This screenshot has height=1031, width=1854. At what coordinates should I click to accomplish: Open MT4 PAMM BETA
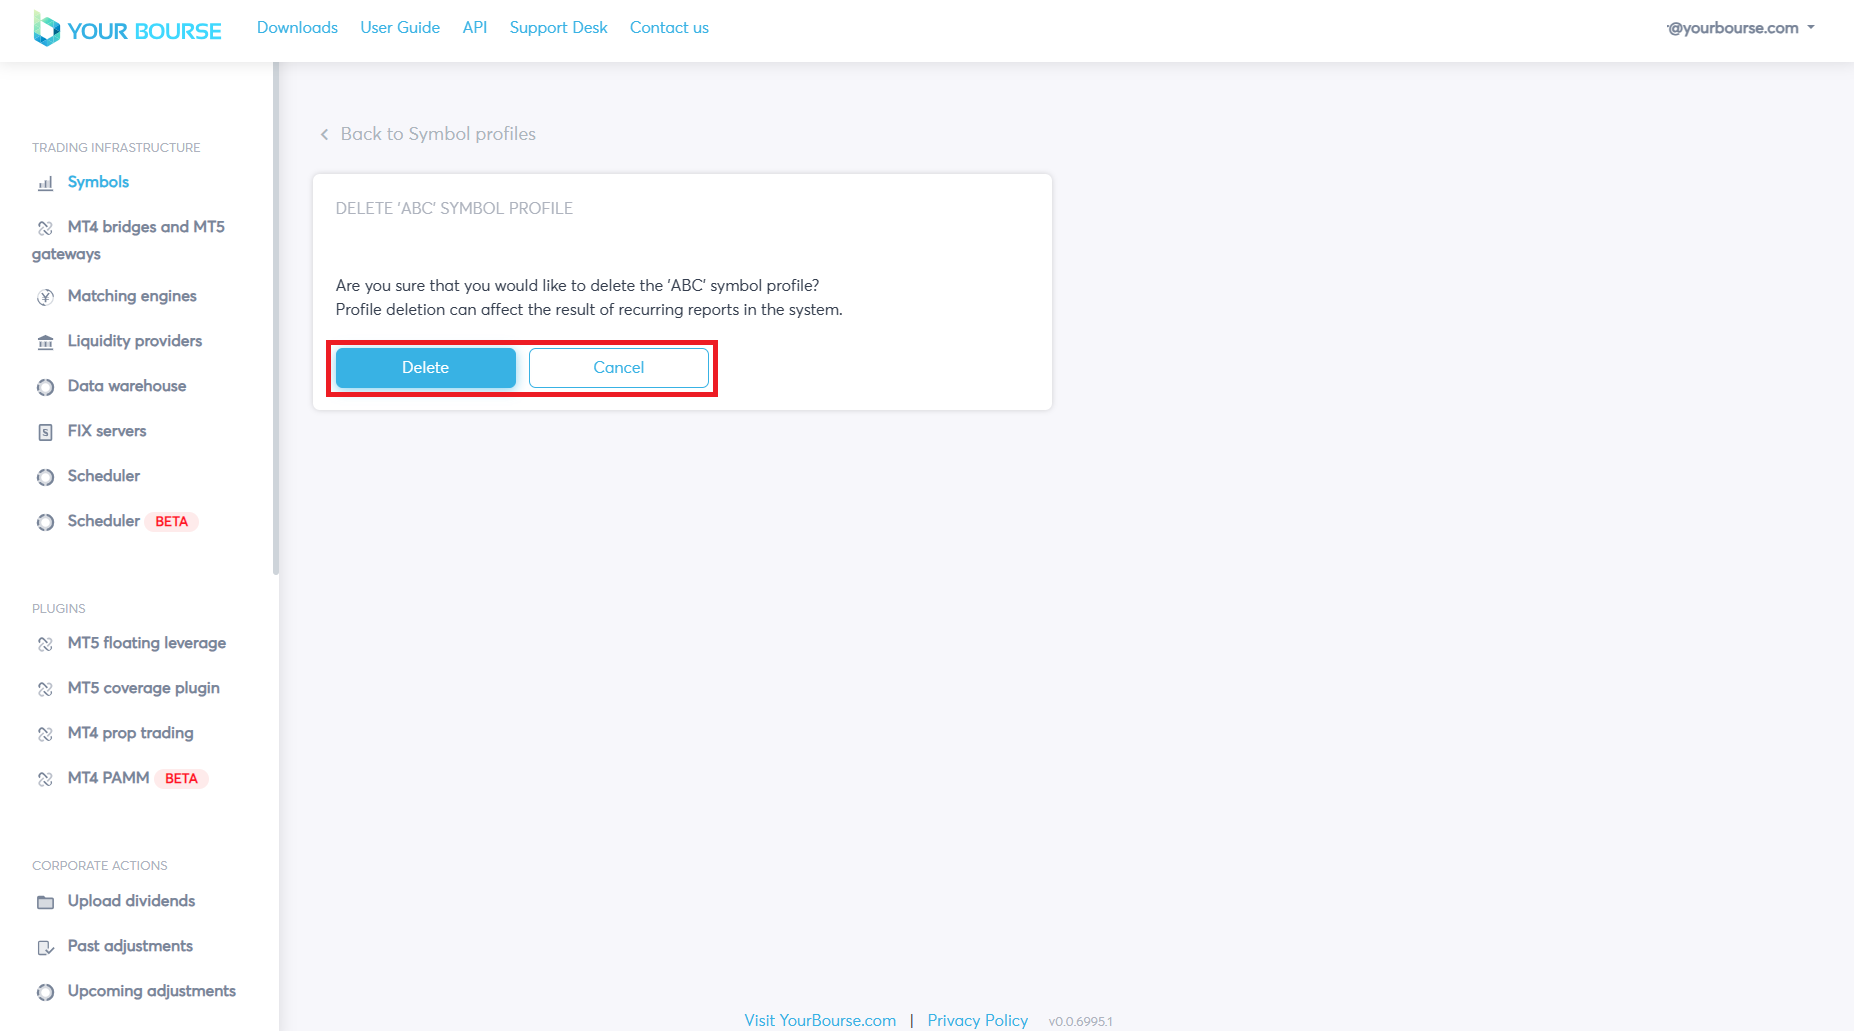(x=137, y=778)
